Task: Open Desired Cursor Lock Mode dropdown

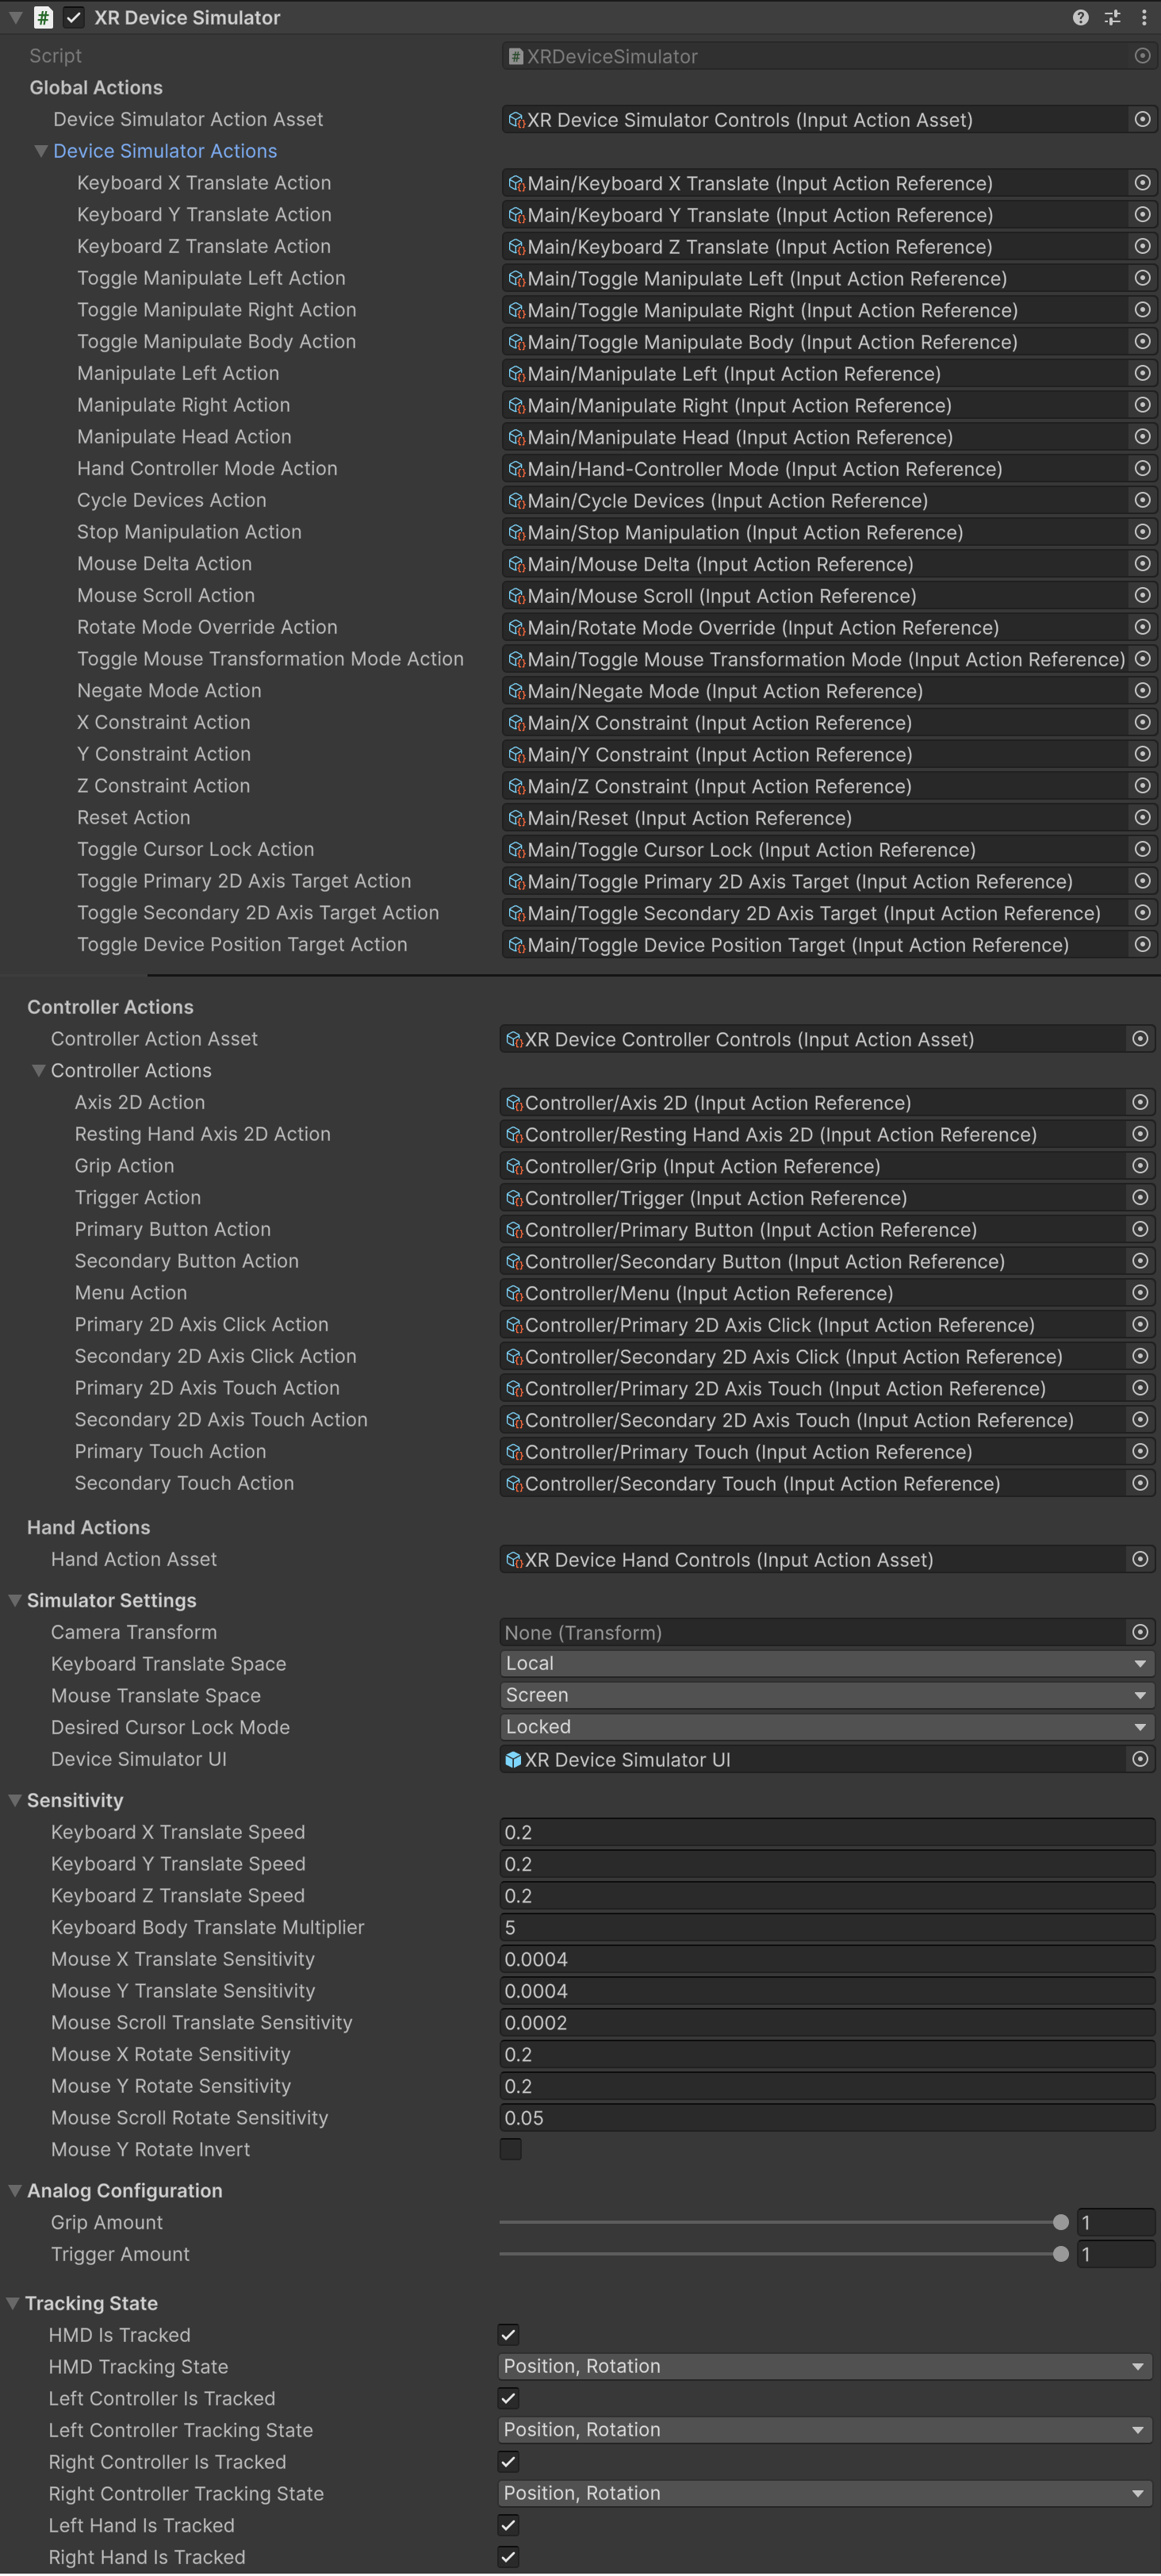Action: point(826,1727)
